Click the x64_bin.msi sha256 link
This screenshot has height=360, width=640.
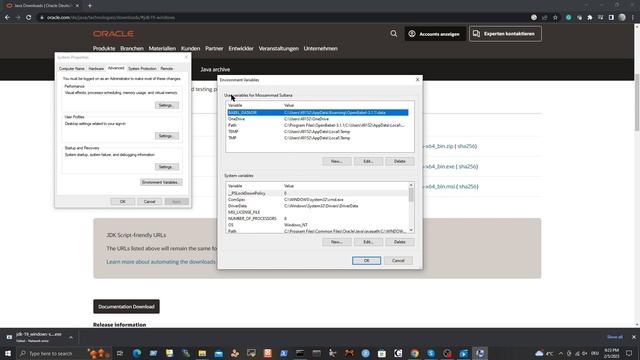[x=468, y=187]
